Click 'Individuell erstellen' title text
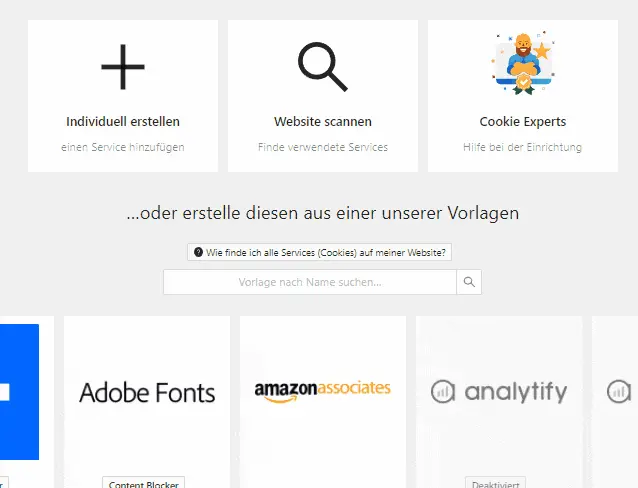The image size is (638, 488). point(123,122)
